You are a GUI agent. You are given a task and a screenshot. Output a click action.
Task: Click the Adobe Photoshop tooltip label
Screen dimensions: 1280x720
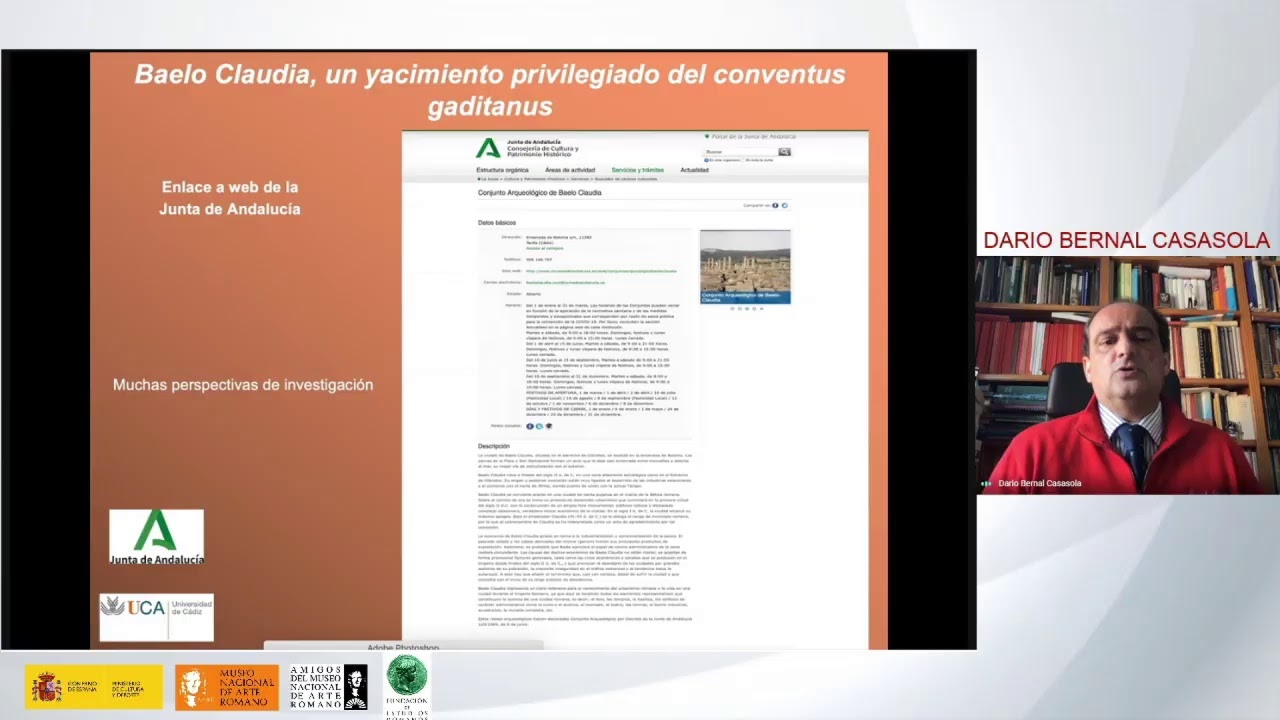click(x=403, y=648)
